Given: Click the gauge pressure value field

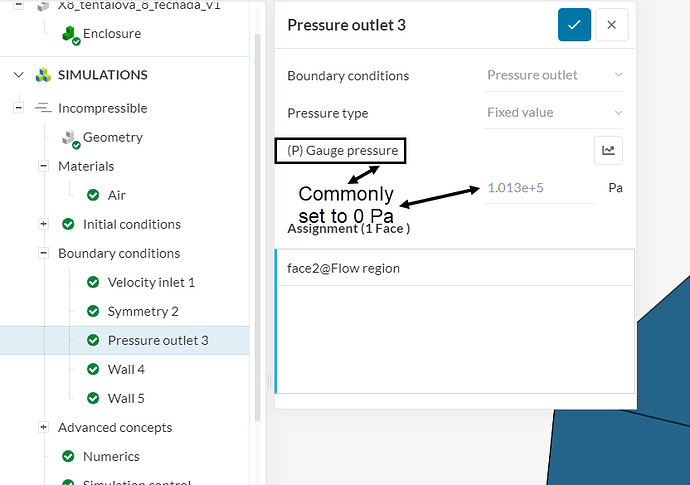Looking at the screenshot, I should click(538, 188).
